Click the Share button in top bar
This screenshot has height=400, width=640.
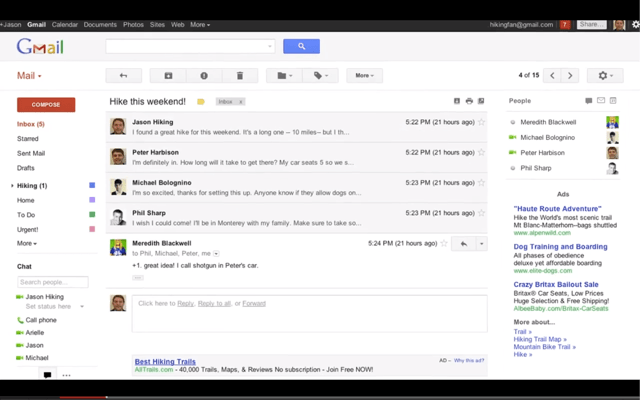pyautogui.click(x=591, y=24)
